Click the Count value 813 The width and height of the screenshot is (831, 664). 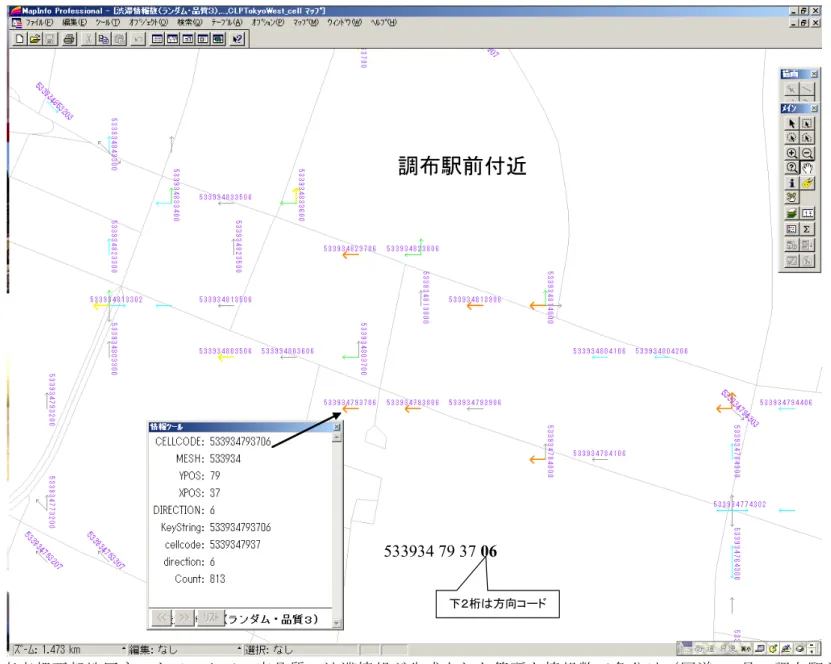[x=217, y=579]
